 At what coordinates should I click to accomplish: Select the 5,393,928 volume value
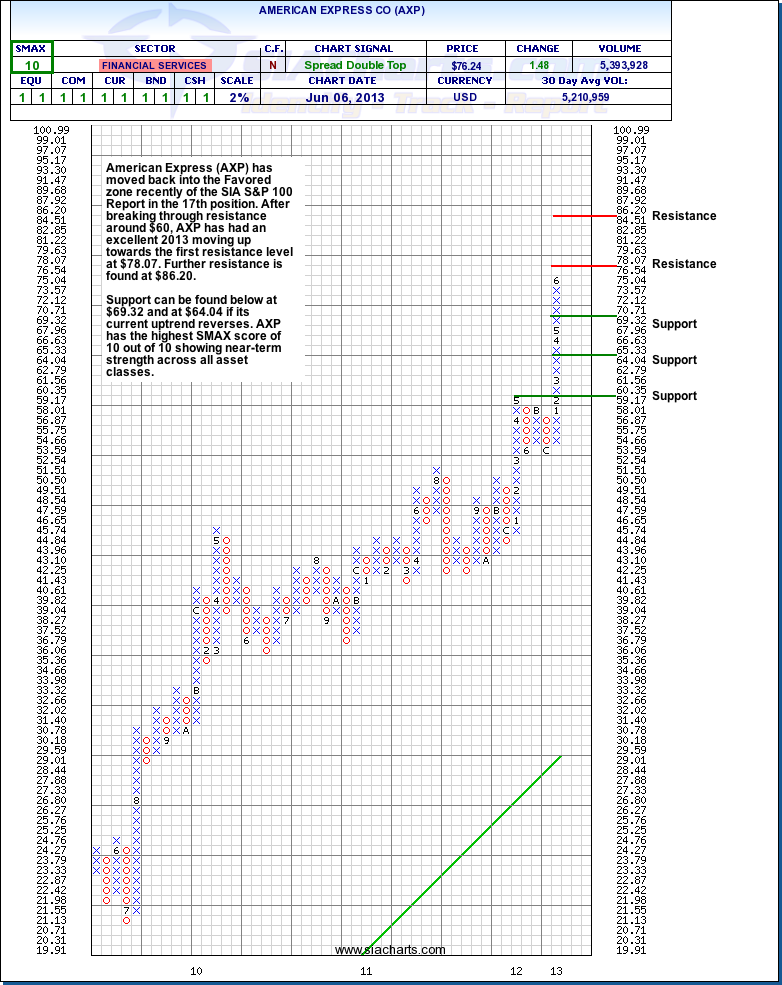pyautogui.click(x=621, y=65)
